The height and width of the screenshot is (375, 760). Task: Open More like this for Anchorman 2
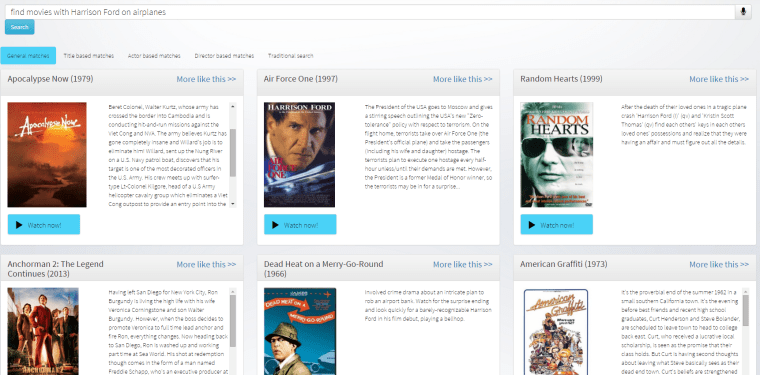(x=206, y=265)
